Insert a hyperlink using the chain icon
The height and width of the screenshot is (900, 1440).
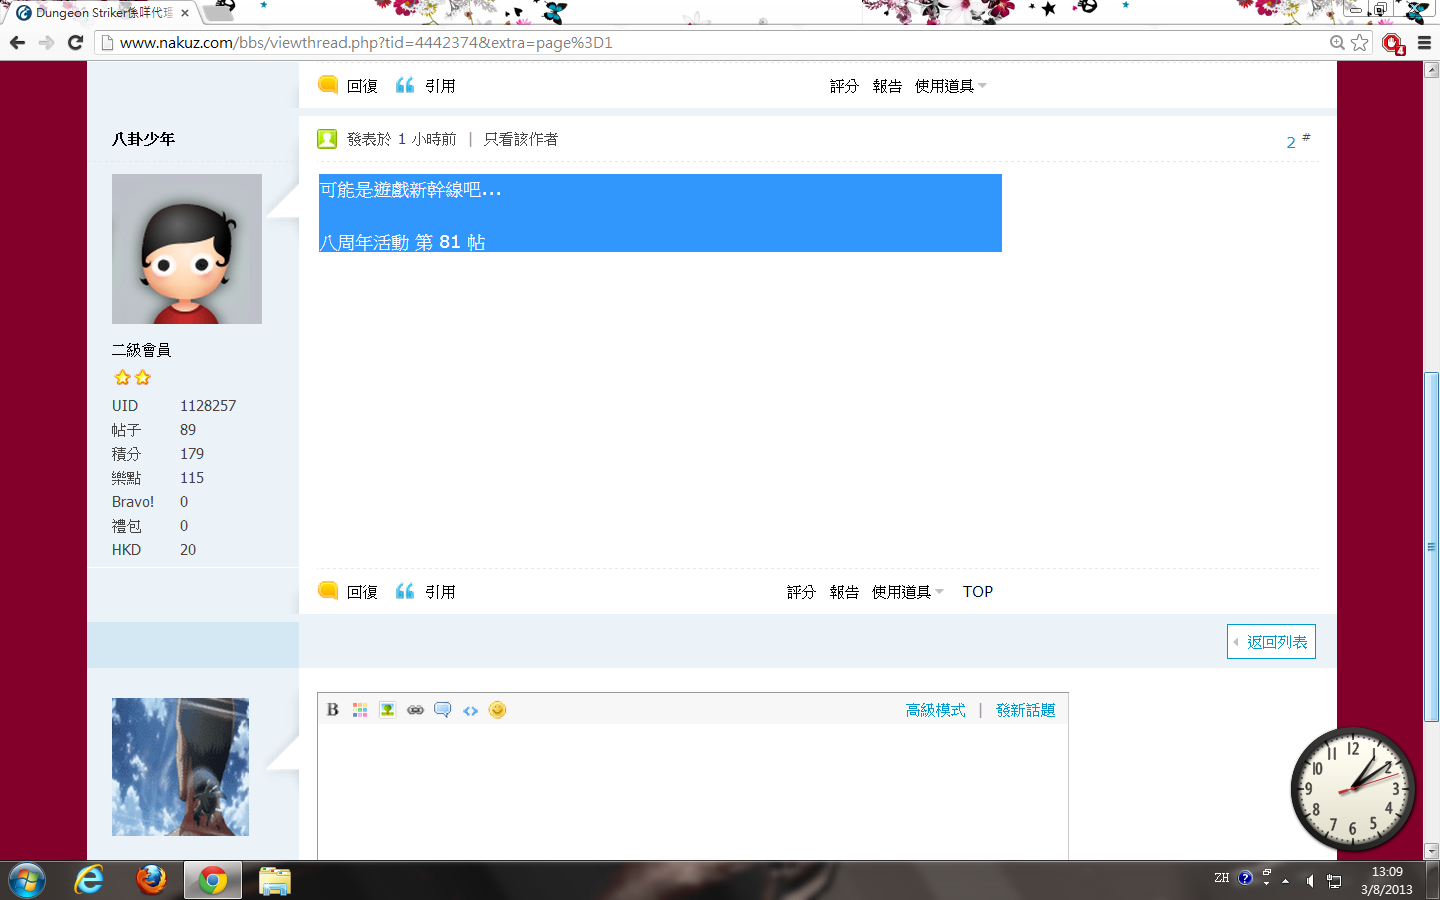click(415, 710)
